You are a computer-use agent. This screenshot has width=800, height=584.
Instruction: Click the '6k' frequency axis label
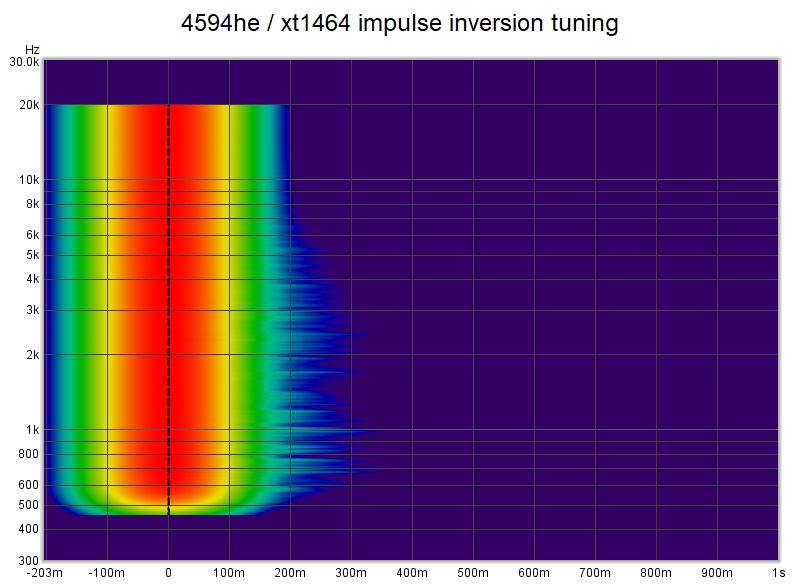click(33, 235)
